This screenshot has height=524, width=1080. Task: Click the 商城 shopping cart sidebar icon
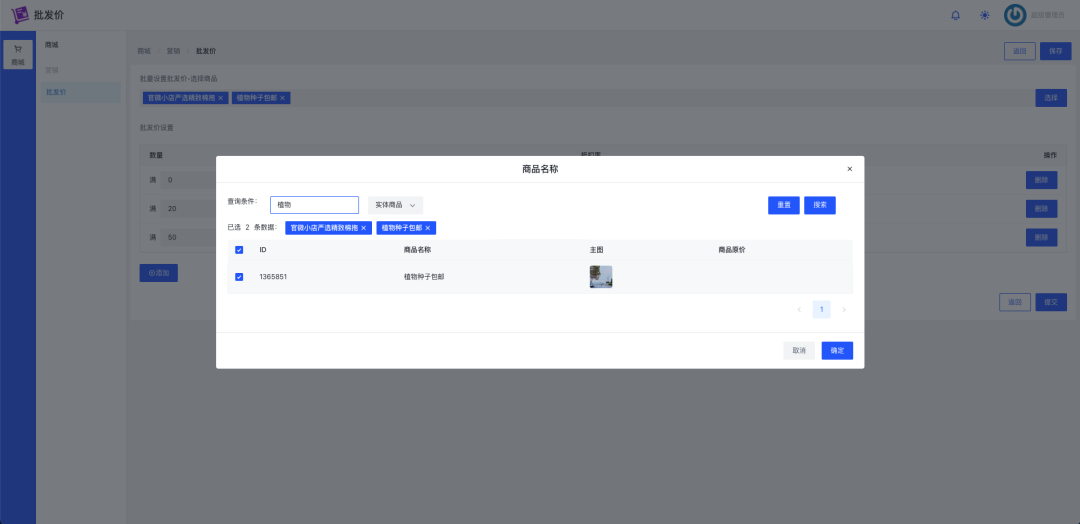18,54
